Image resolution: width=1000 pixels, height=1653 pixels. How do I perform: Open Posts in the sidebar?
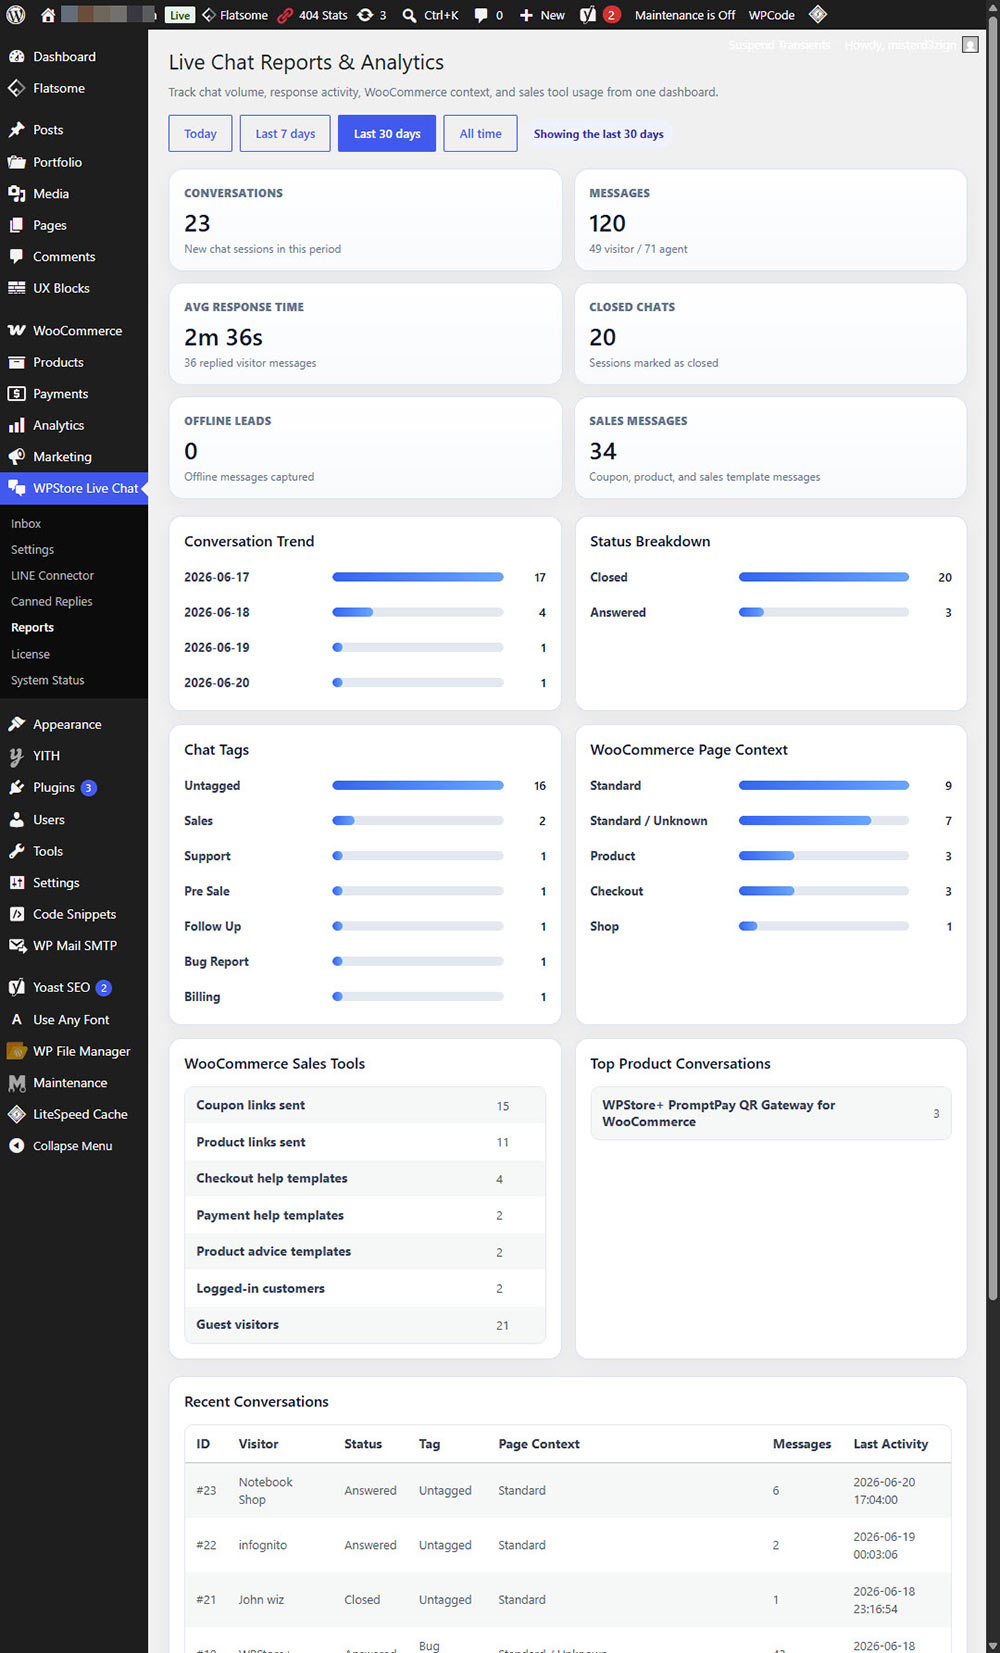(x=74, y=130)
